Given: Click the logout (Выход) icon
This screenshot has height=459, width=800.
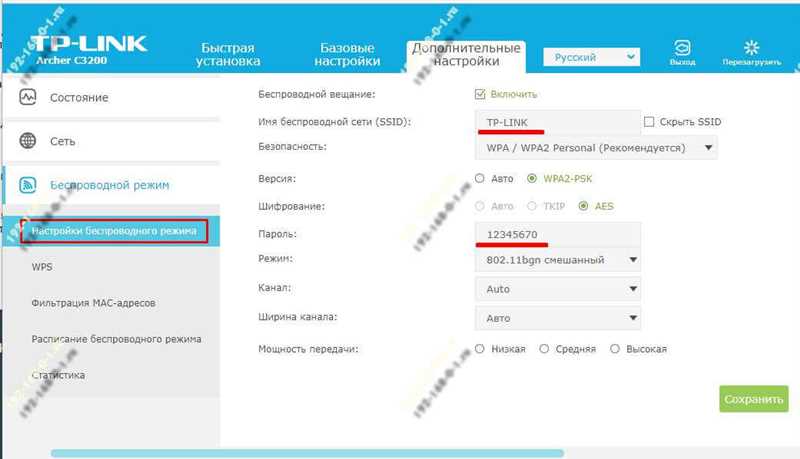Looking at the screenshot, I should click(682, 48).
